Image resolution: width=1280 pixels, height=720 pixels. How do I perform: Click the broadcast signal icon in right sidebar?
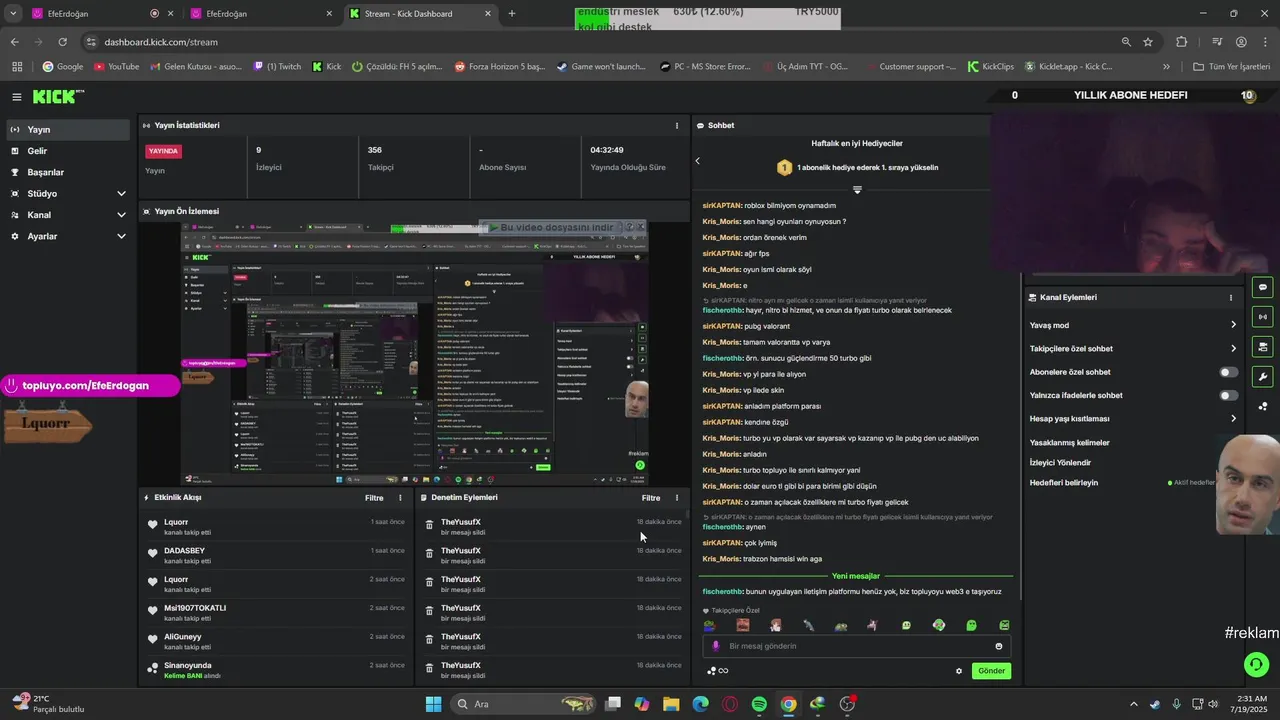pos(1263,317)
